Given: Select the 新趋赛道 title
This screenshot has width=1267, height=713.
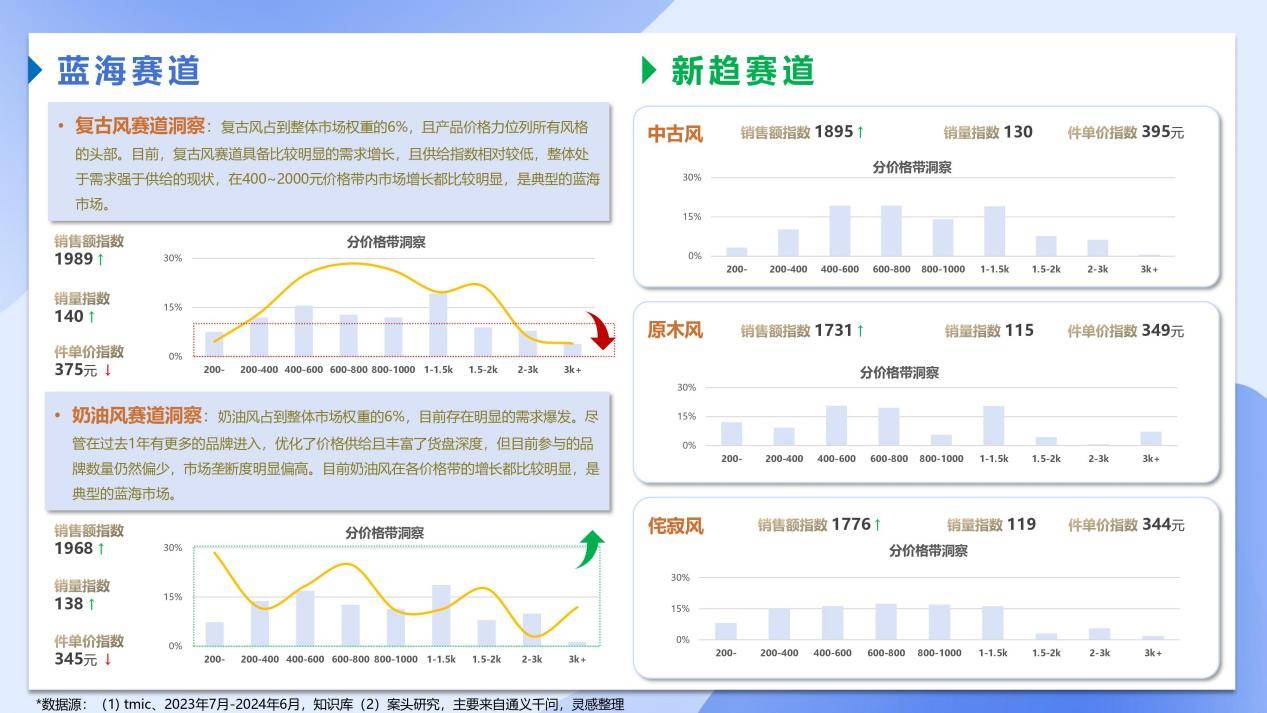Looking at the screenshot, I should pyautogui.click(x=743, y=70).
